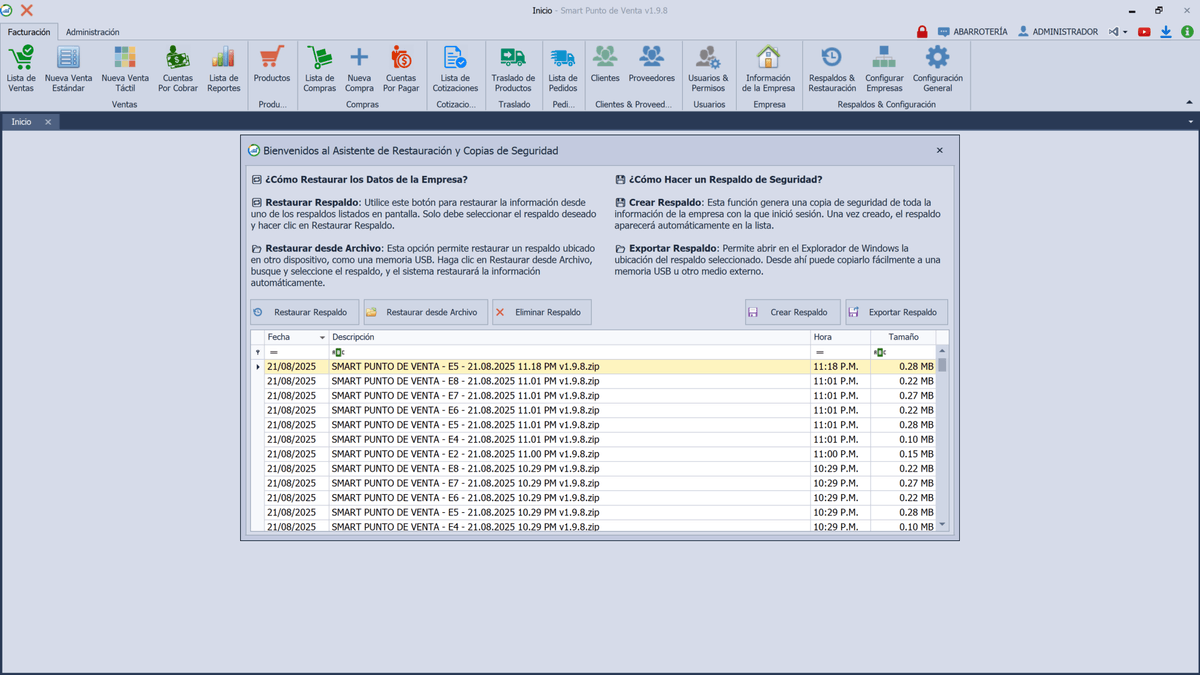Open the tab list dropdown at far right

1191,122
